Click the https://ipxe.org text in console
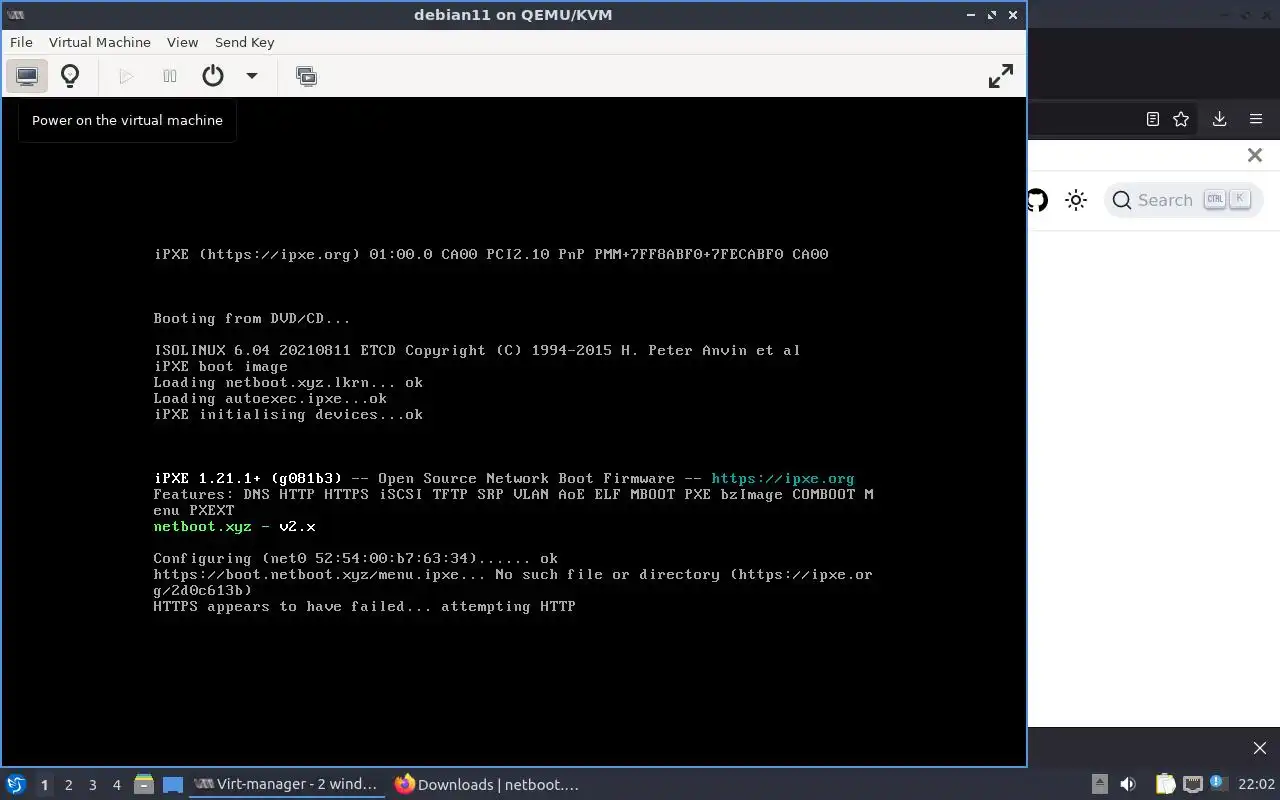 pyautogui.click(x=783, y=478)
